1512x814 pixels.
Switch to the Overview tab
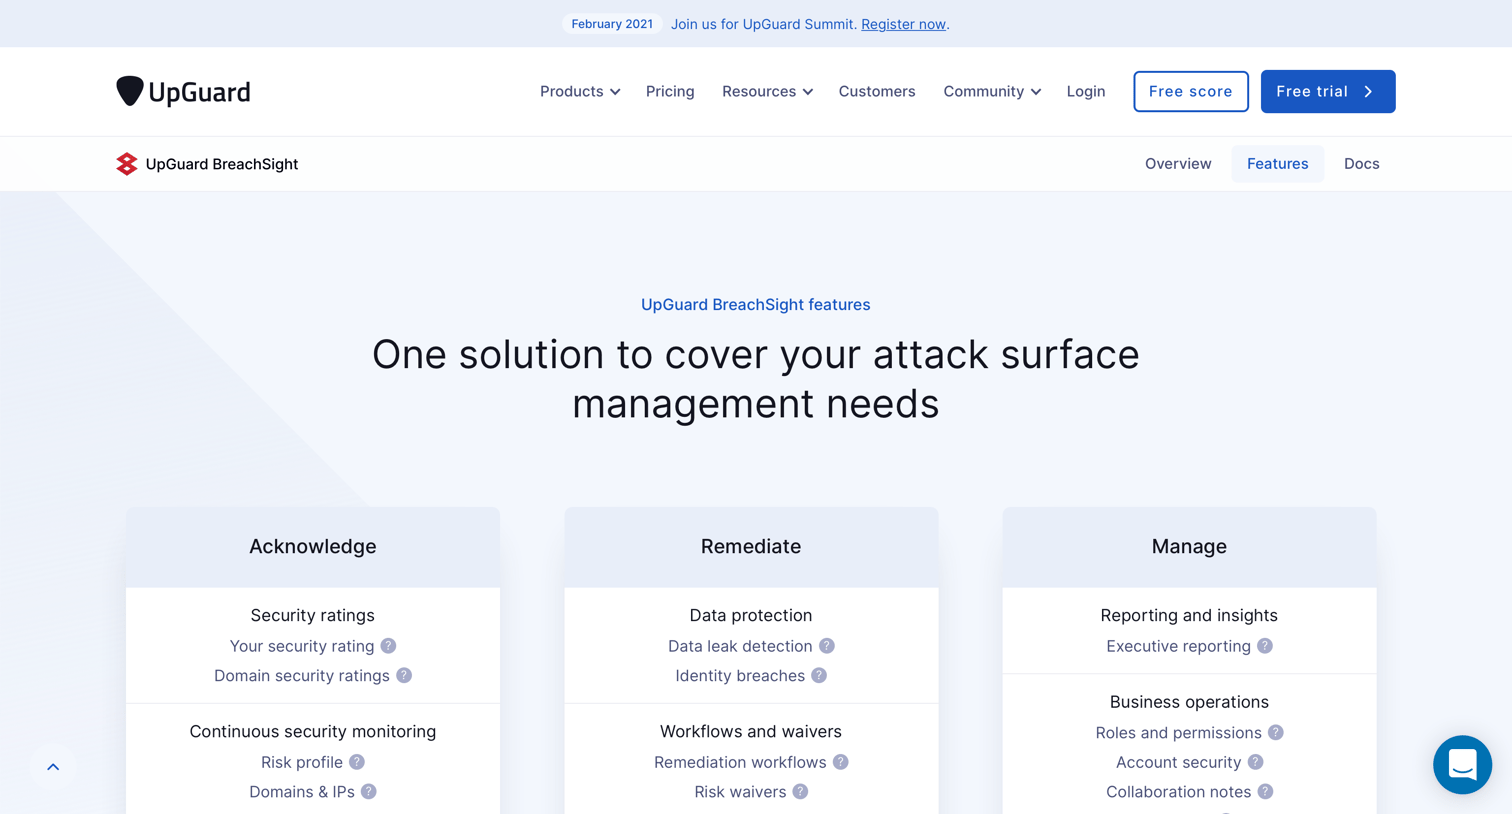coord(1178,164)
